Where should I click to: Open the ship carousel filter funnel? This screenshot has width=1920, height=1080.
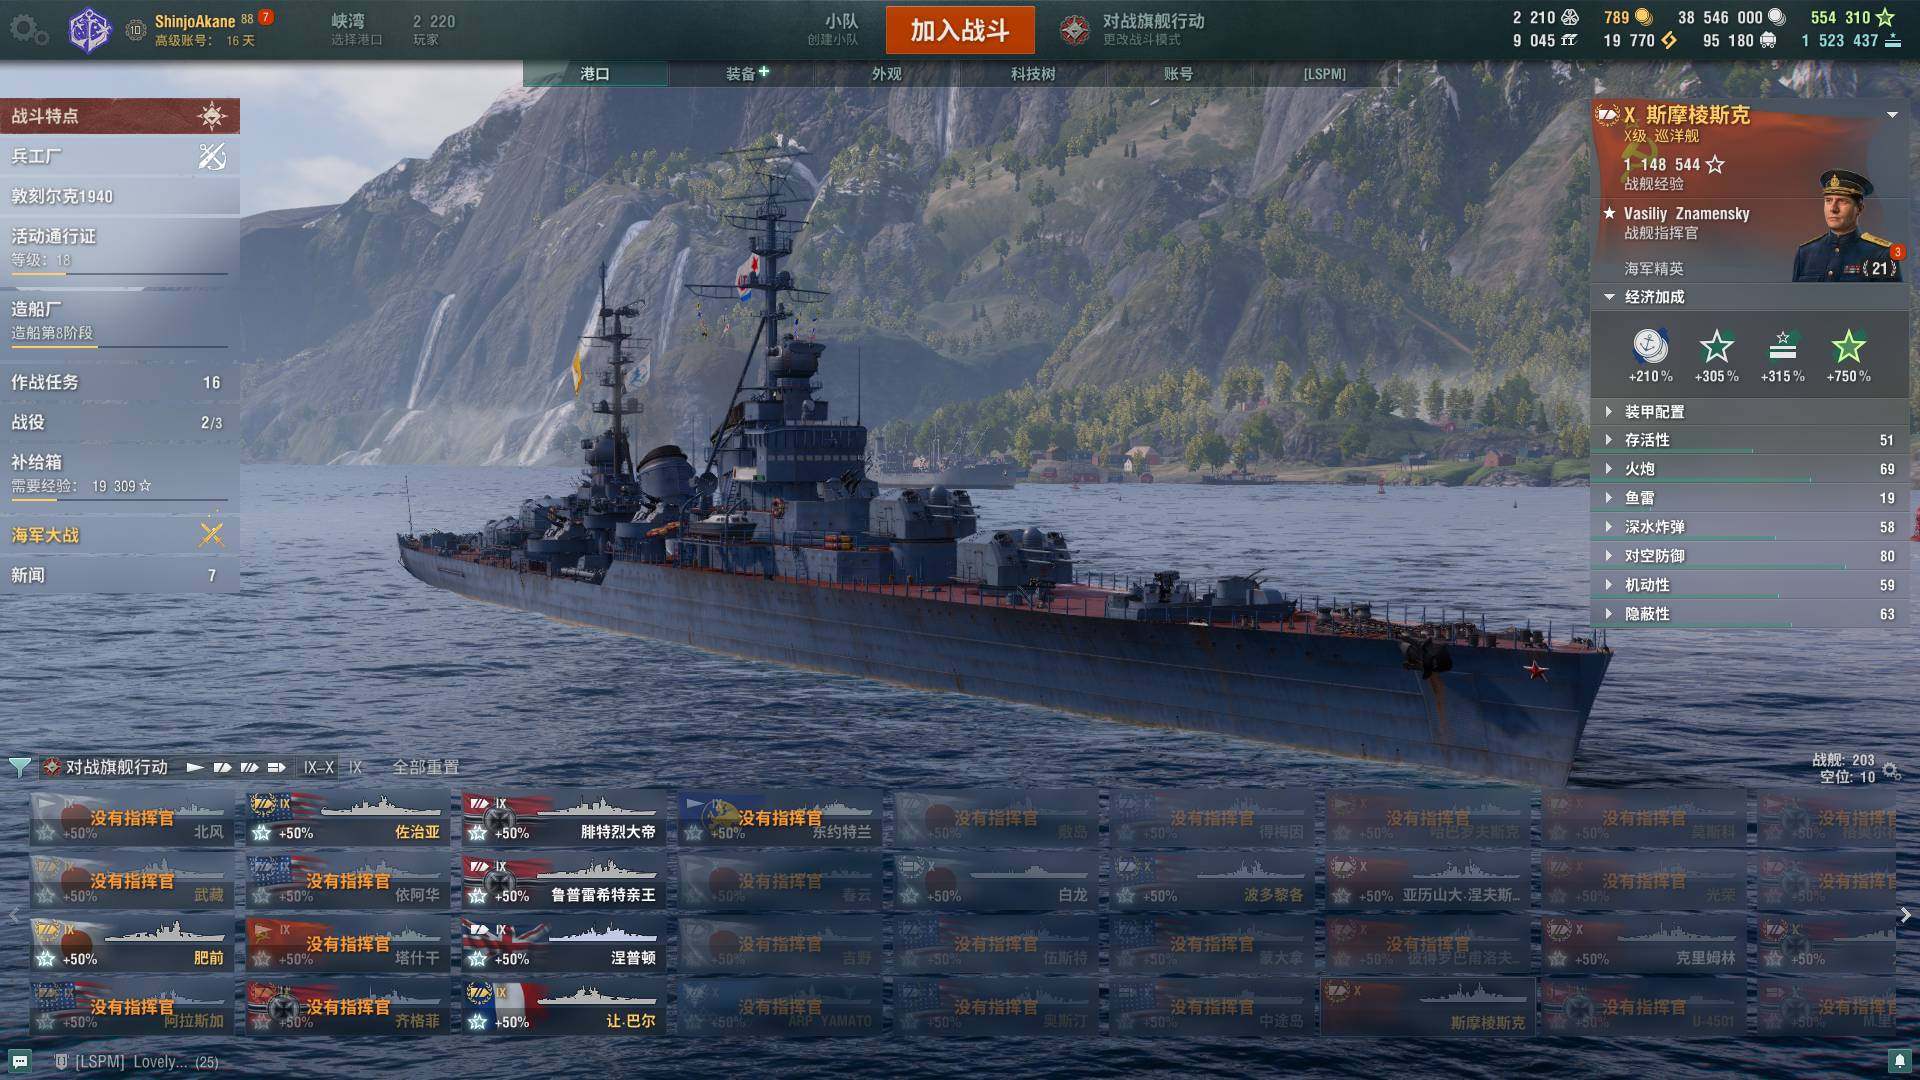pyautogui.click(x=19, y=767)
